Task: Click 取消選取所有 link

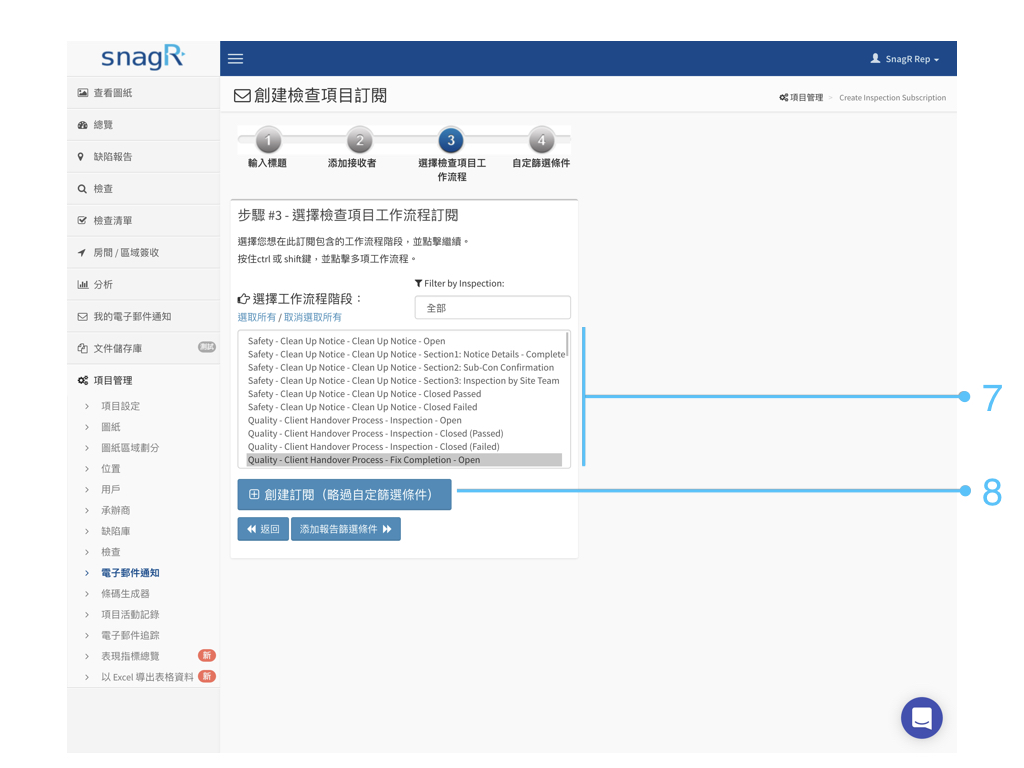Action: click(313, 317)
